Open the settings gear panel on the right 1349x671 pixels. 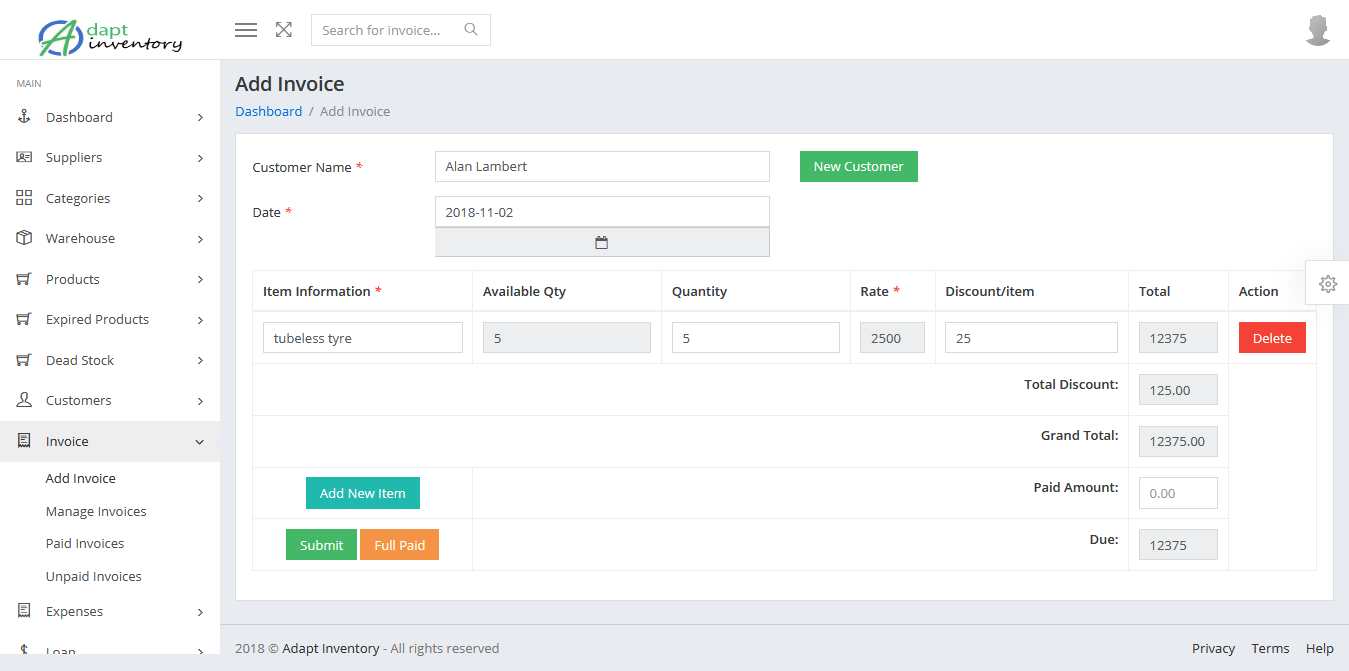click(x=1329, y=284)
